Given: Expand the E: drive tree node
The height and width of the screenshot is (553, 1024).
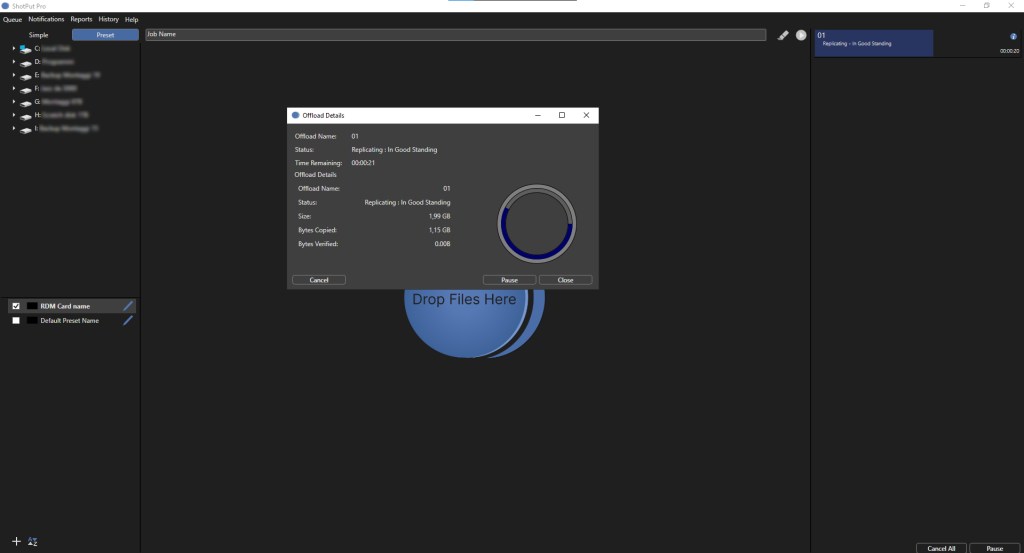Looking at the screenshot, I should pyautogui.click(x=13, y=75).
